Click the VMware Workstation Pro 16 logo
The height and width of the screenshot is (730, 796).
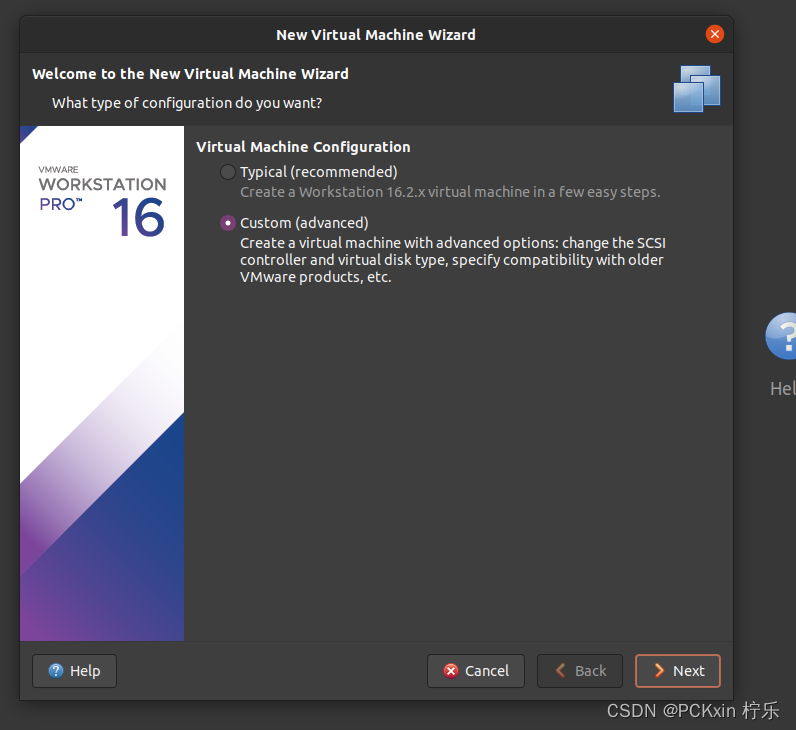click(x=102, y=202)
